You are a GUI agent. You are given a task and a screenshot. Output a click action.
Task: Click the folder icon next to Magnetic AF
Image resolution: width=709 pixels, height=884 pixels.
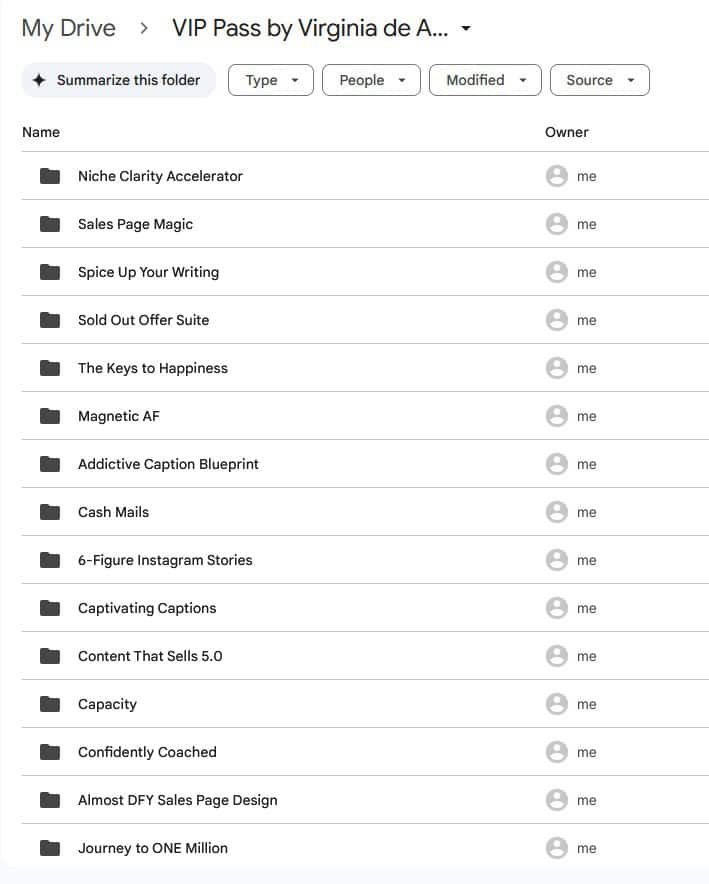point(50,416)
